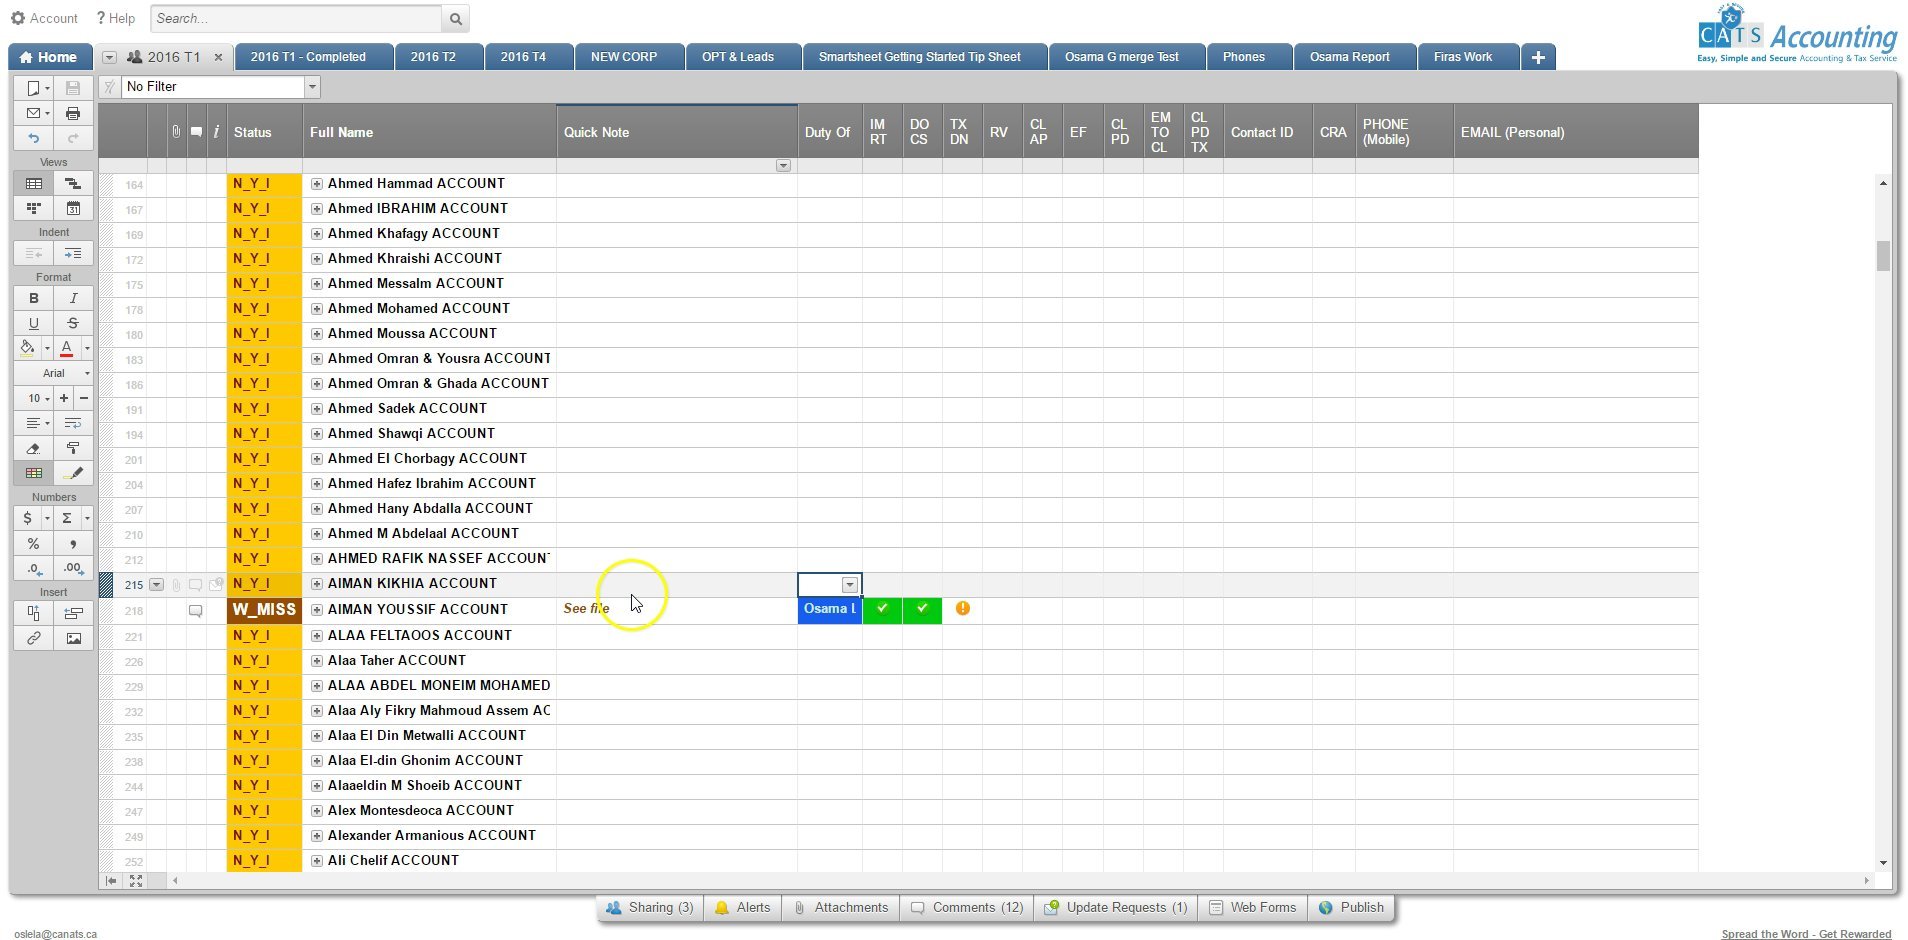1908x940 pixels.
Task: Open the No Filter dropdown
Action: pos(311,87)
